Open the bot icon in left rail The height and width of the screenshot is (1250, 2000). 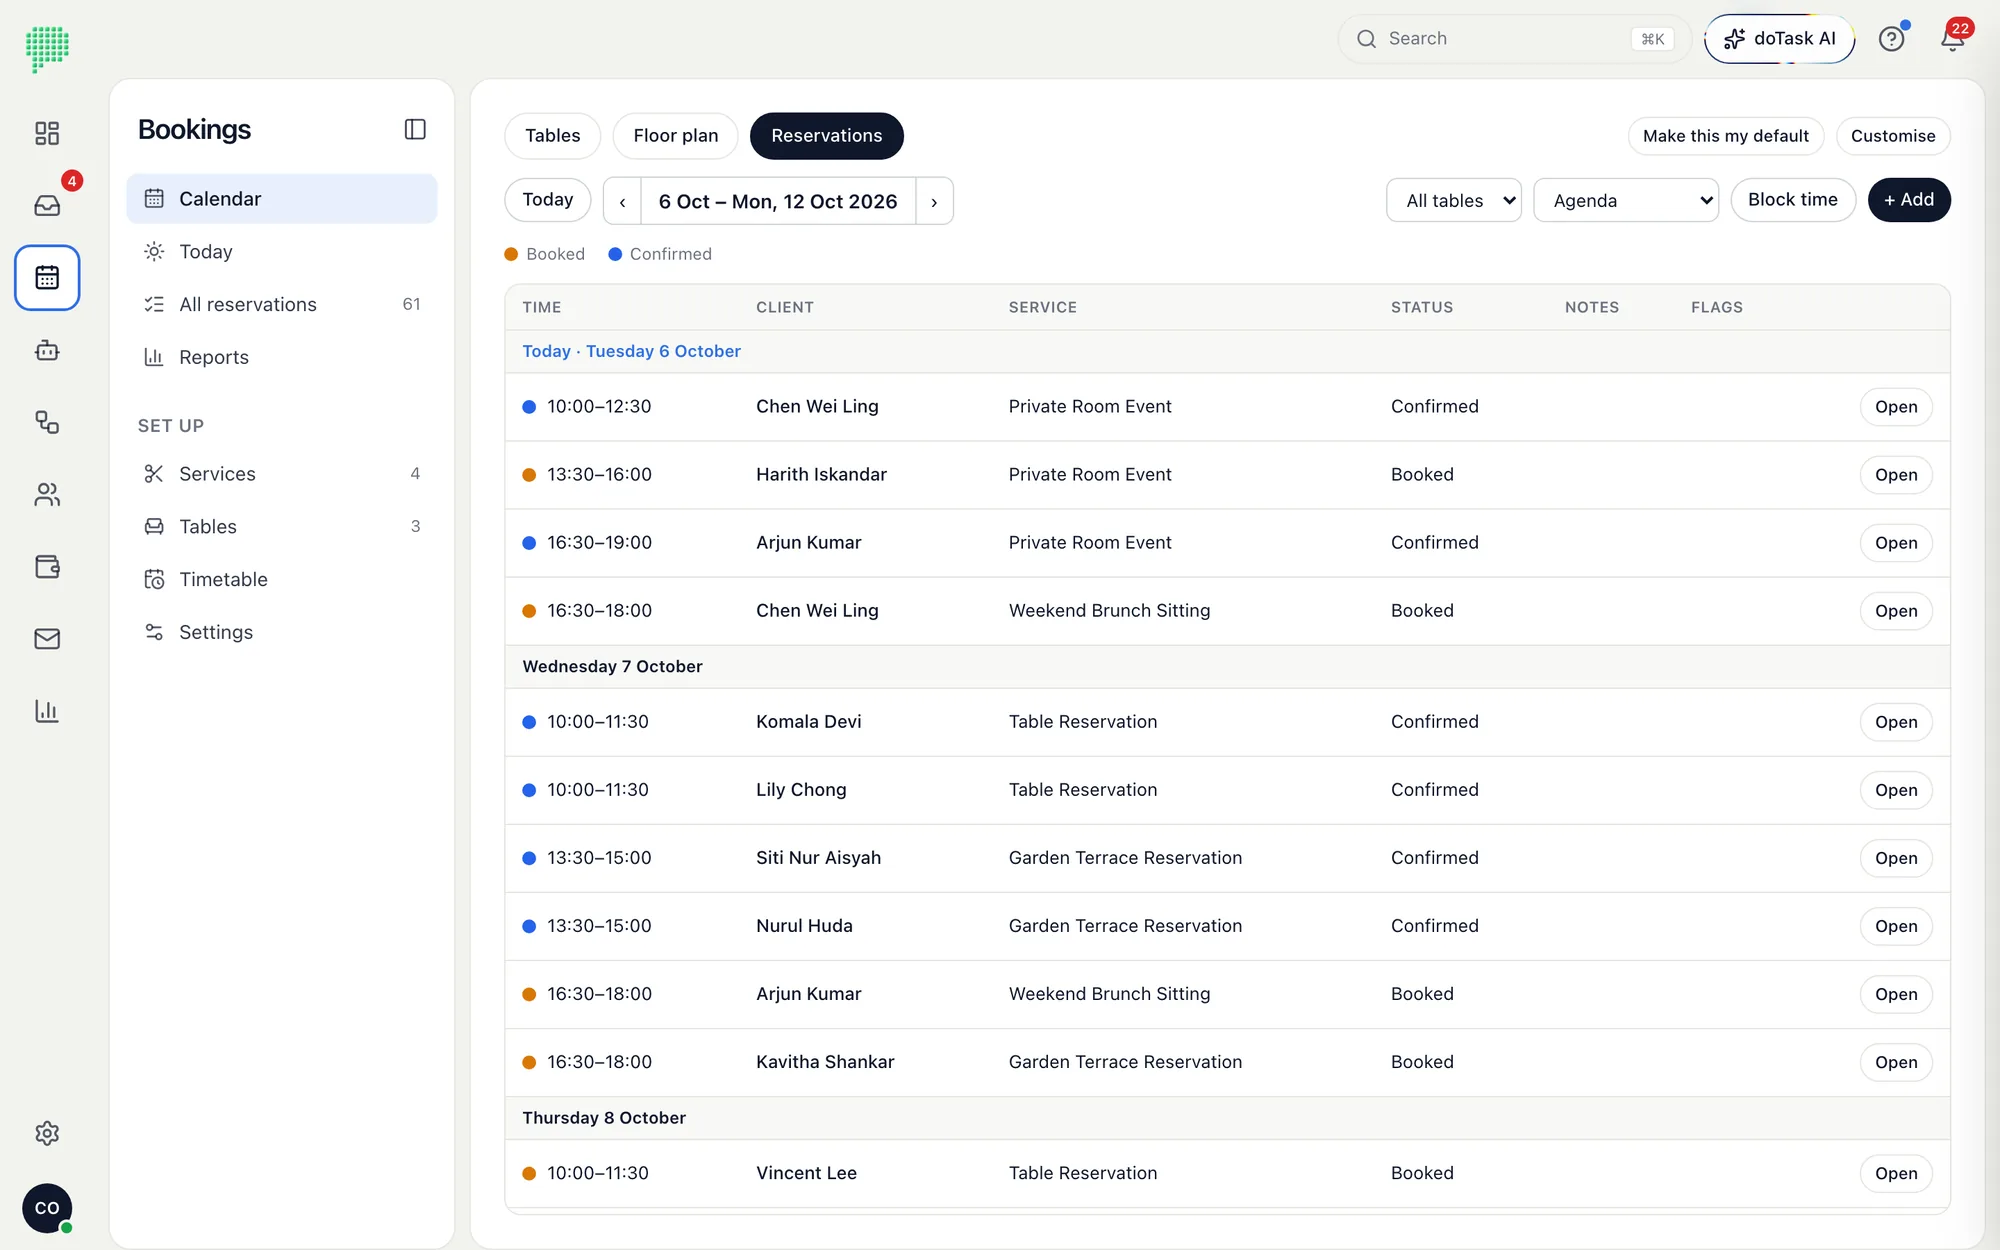[x=47, y=350]
